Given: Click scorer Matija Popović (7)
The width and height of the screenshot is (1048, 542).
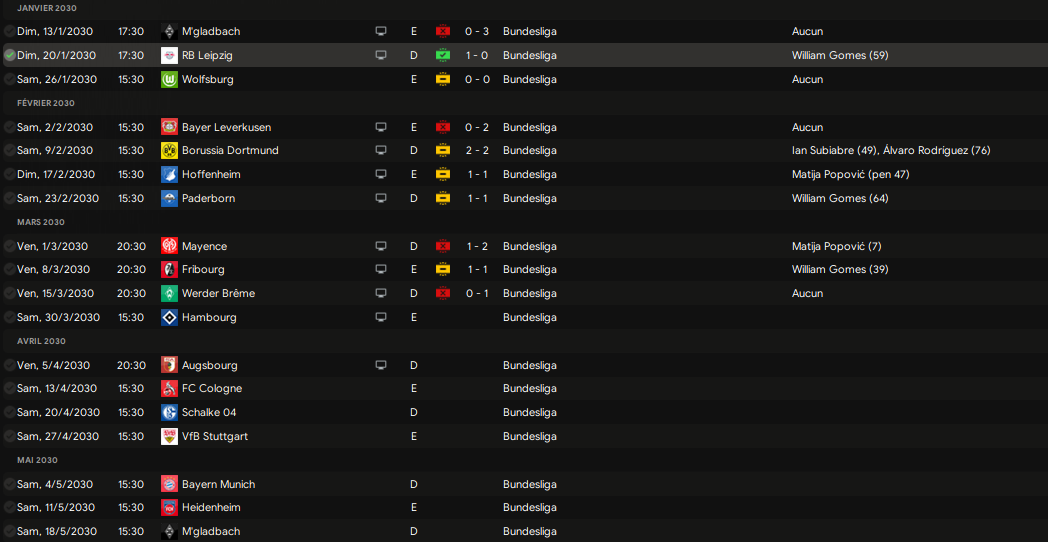Looking at the screenshot, I should point(837,246).
